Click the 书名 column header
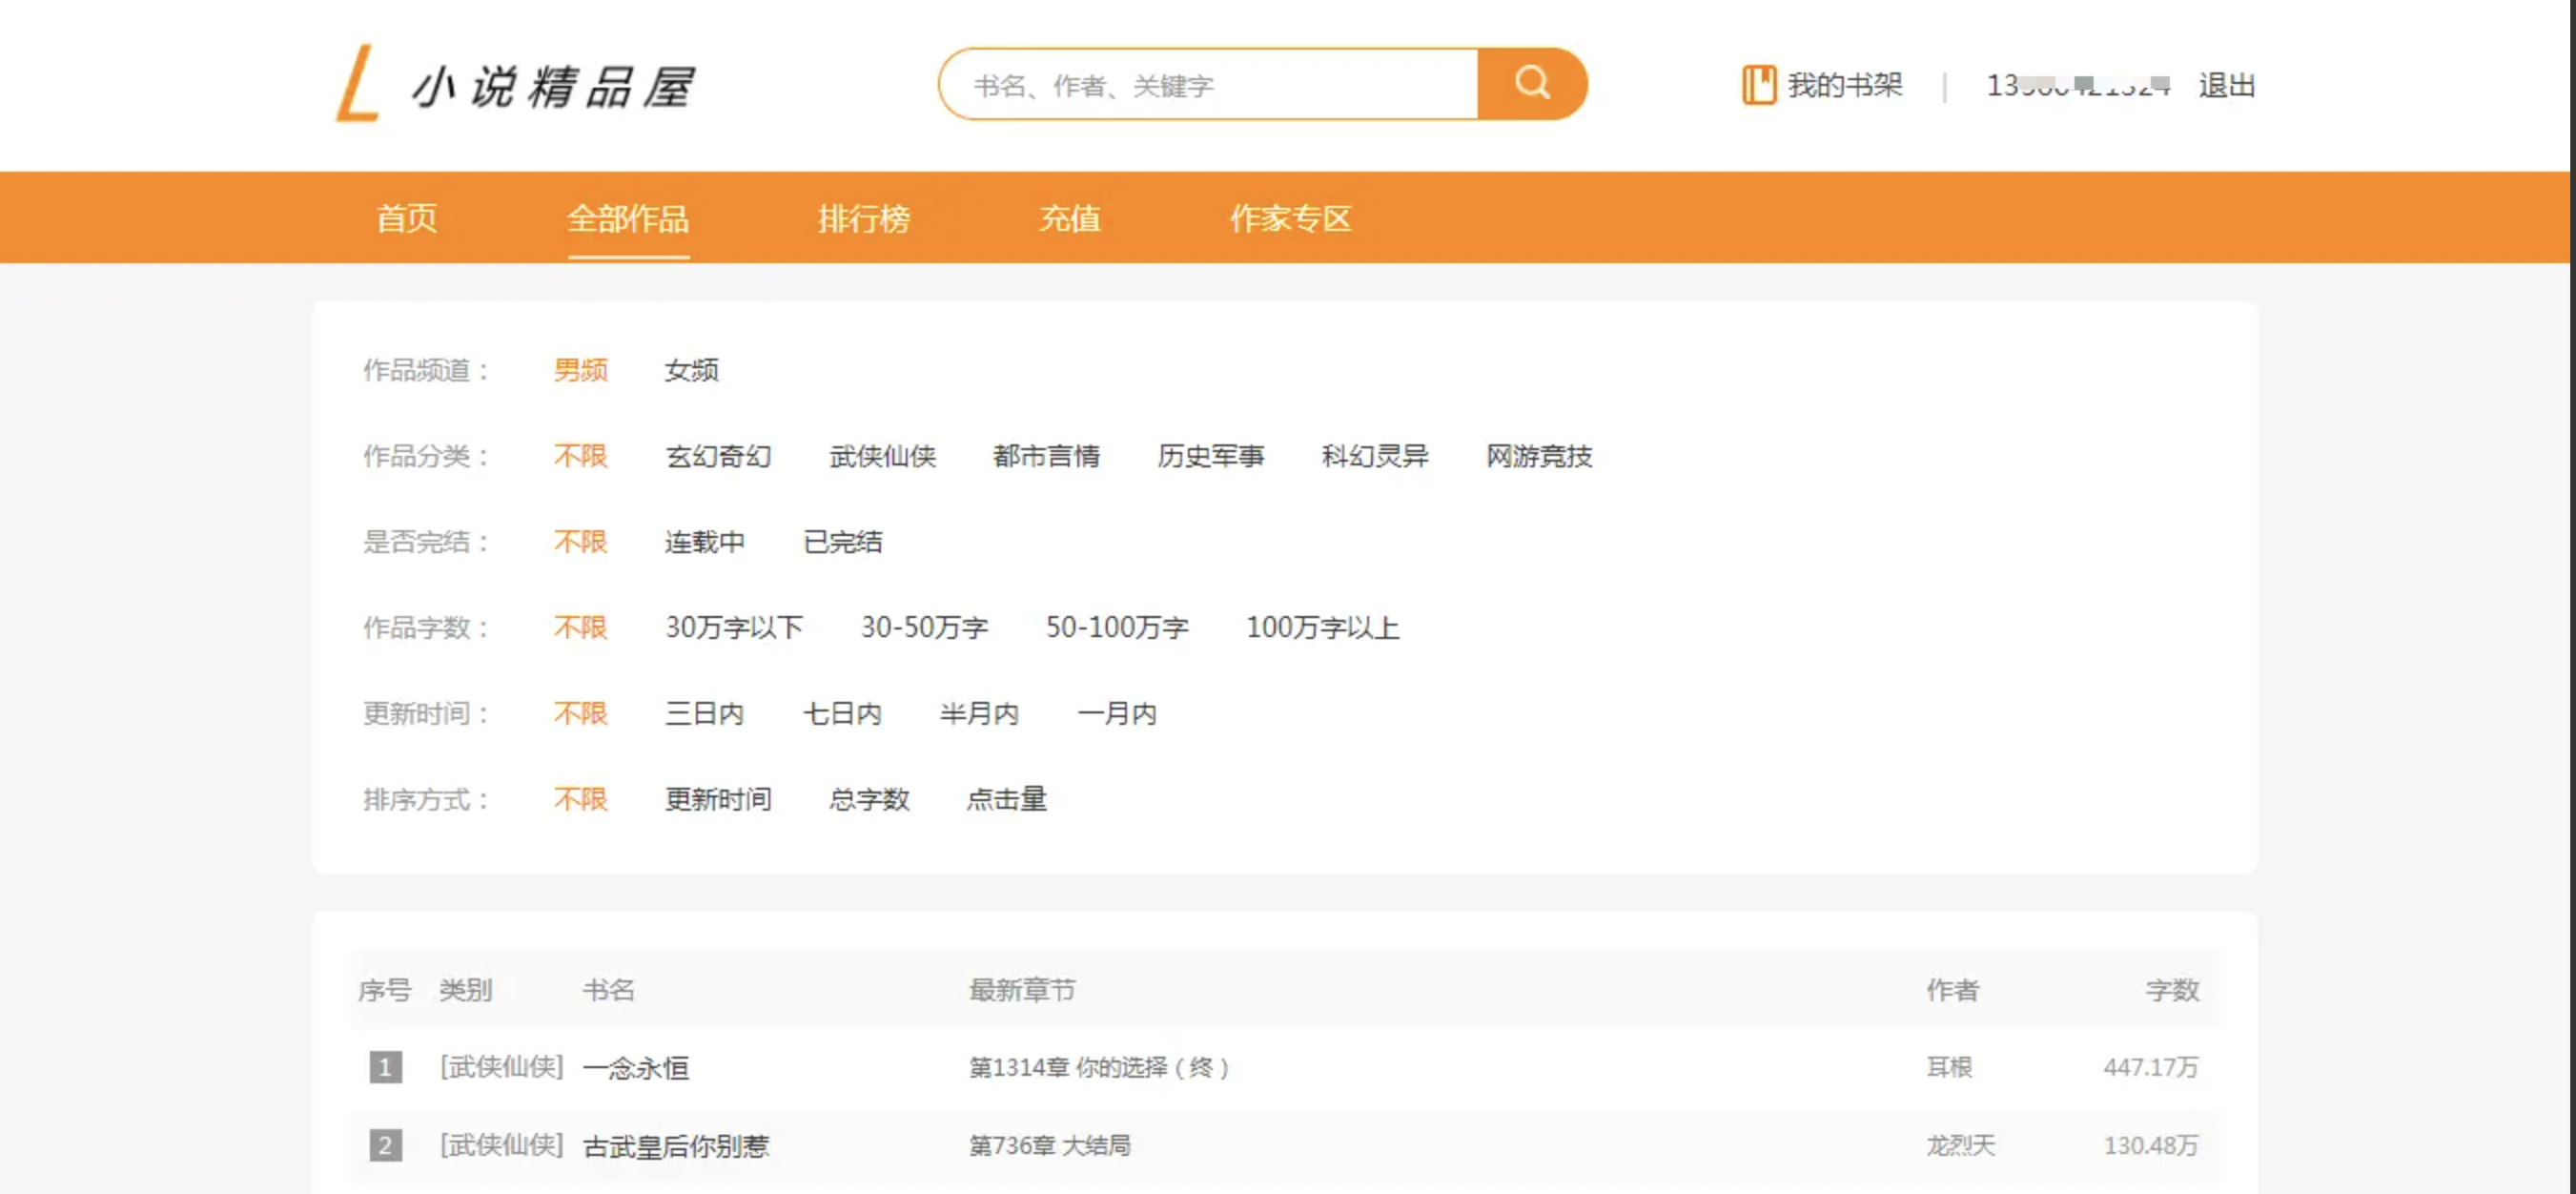Image resolution: width=2576 pixels, height=1194 pixels. pos(609,991)
